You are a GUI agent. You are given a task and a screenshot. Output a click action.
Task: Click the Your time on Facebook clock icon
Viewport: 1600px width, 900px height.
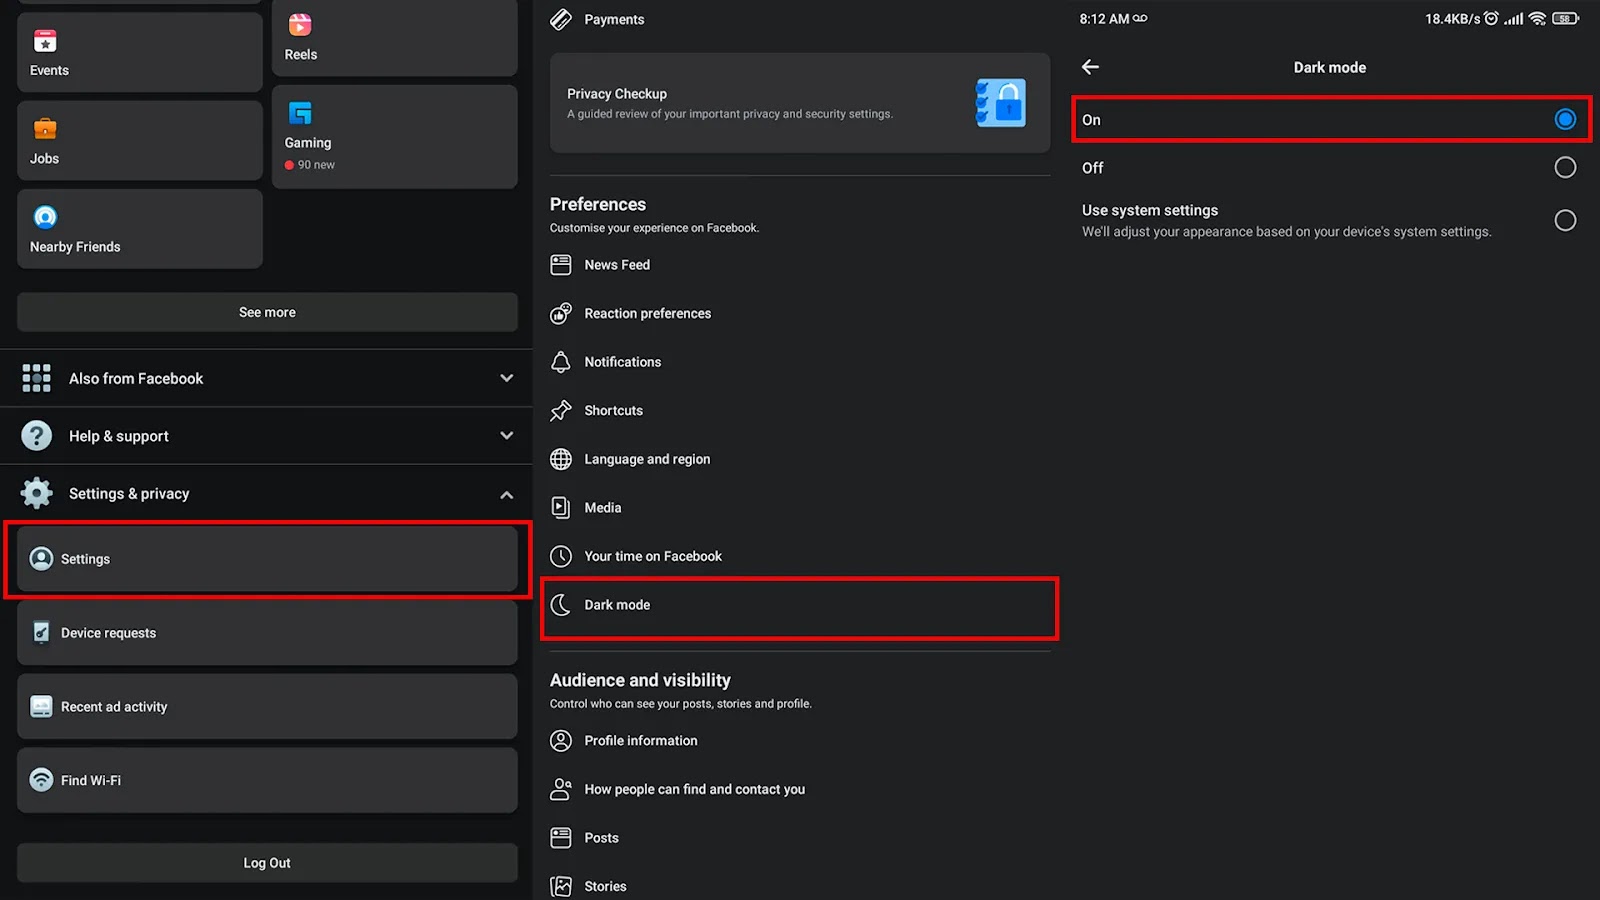[561, 556]
